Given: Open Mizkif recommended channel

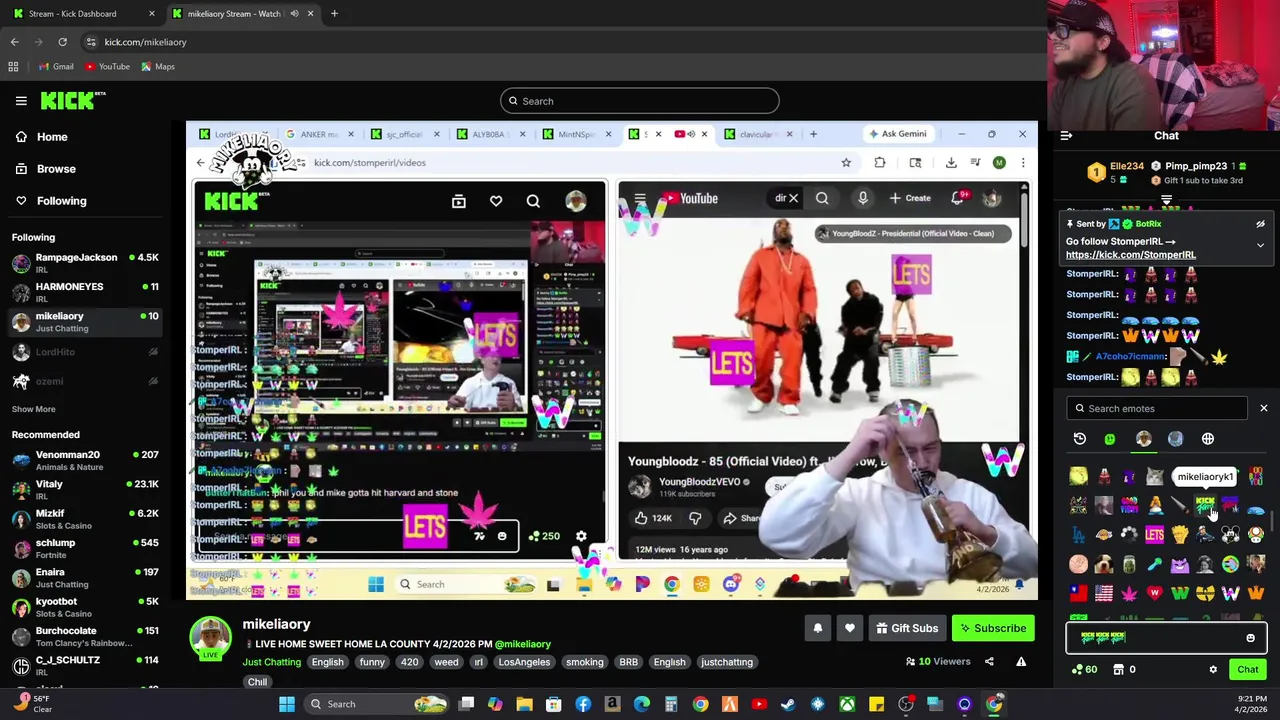Looking at the screenshot, I should 85,519.
